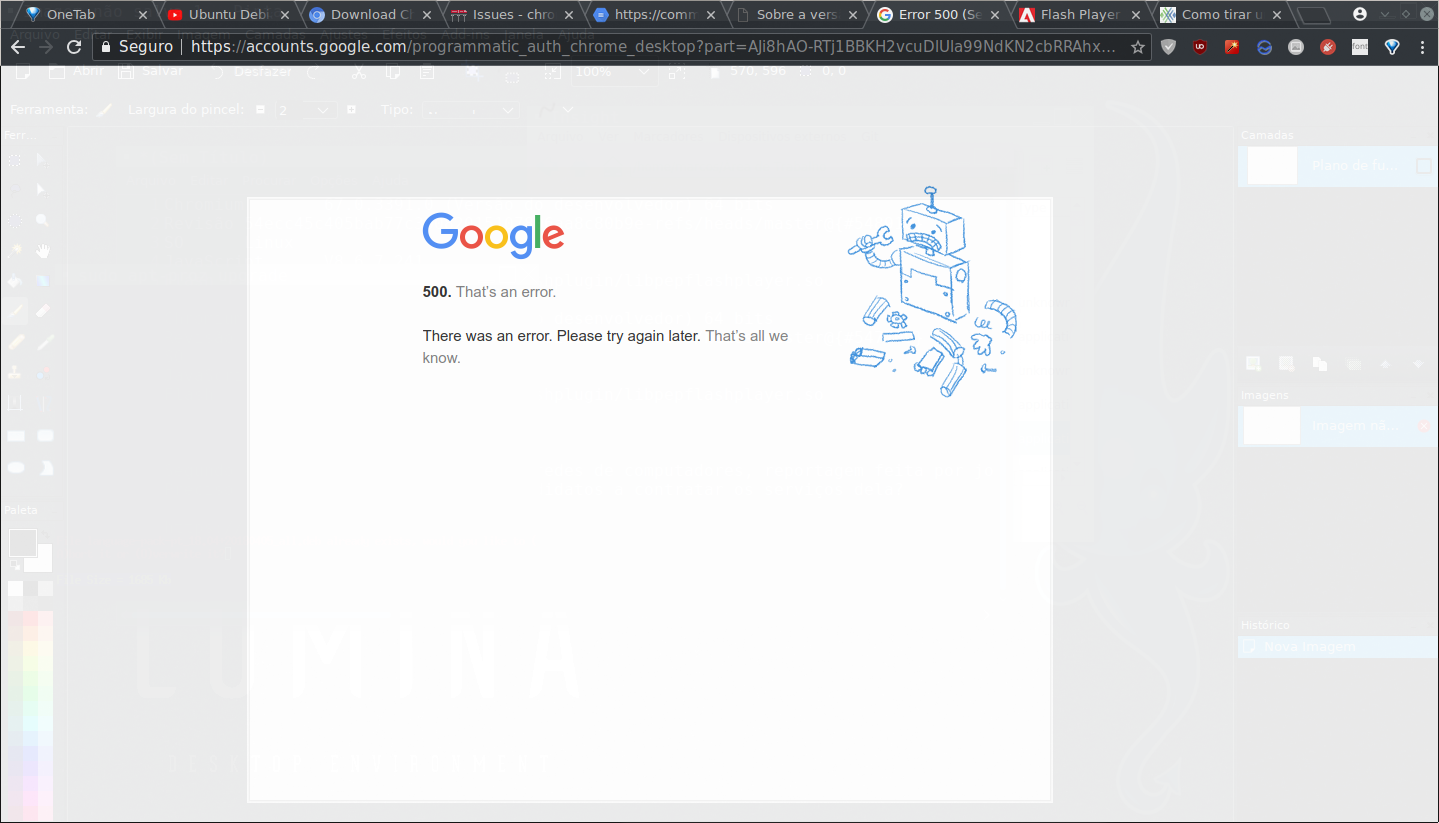Select the Gradient tool in Pinta
This screenshot has height=823, width=1439.
click(44, 281)
